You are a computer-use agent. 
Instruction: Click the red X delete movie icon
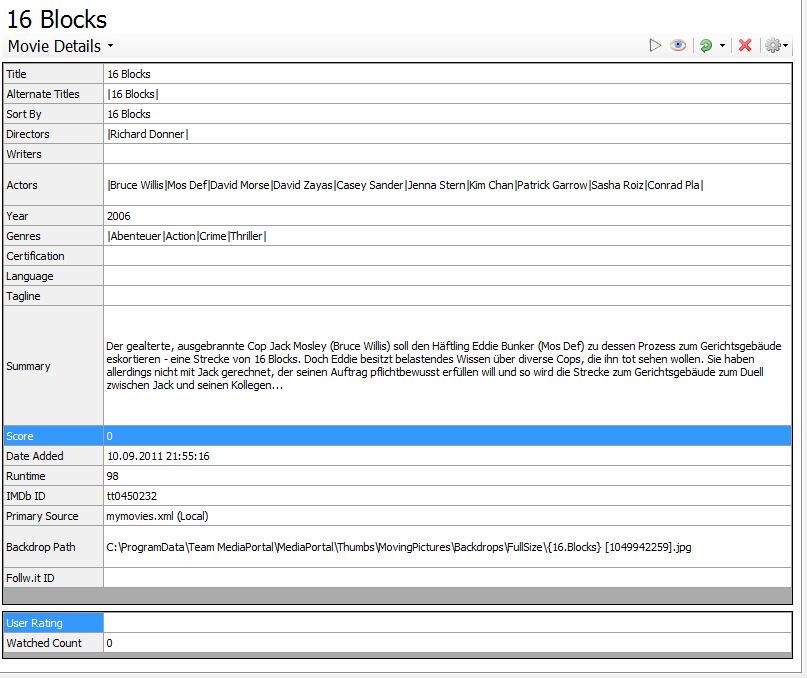tap(745, 46)
